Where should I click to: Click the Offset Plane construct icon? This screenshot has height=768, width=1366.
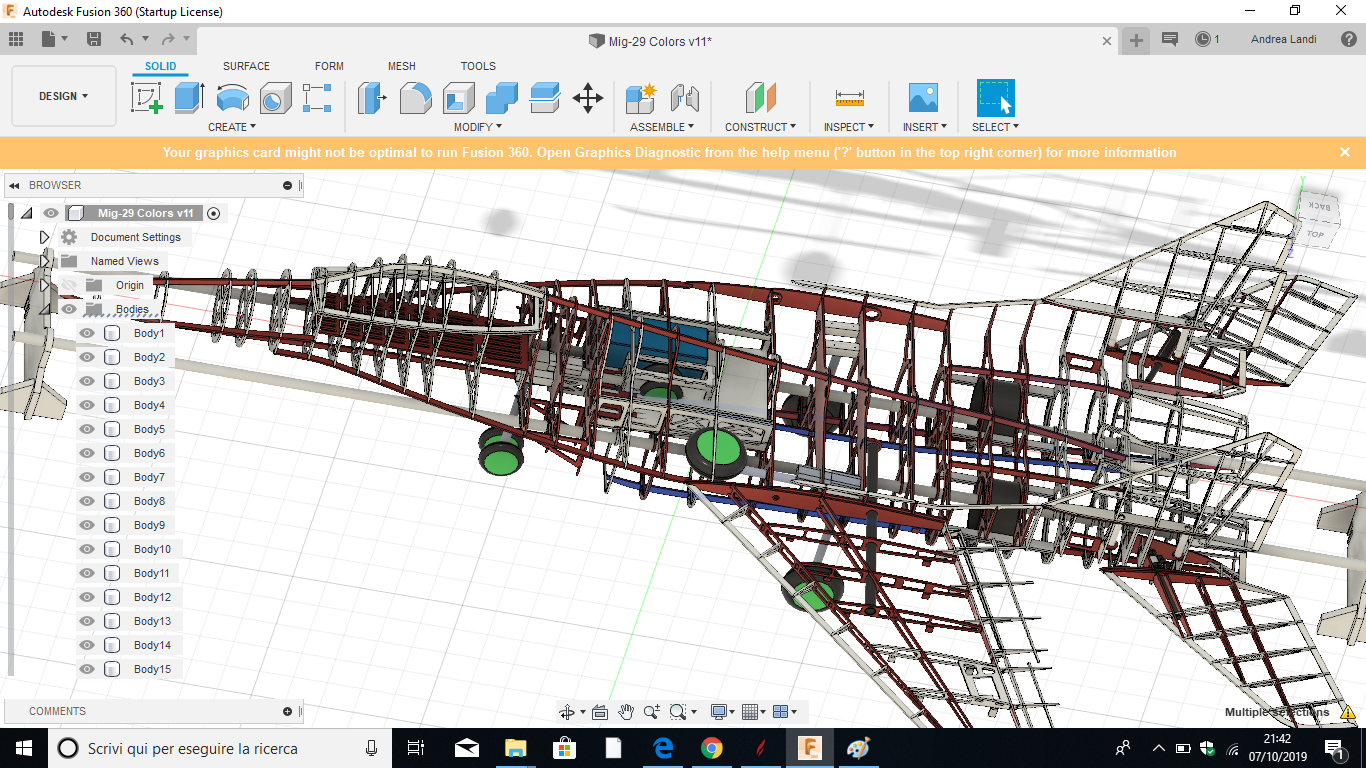[x=761, y=98]
